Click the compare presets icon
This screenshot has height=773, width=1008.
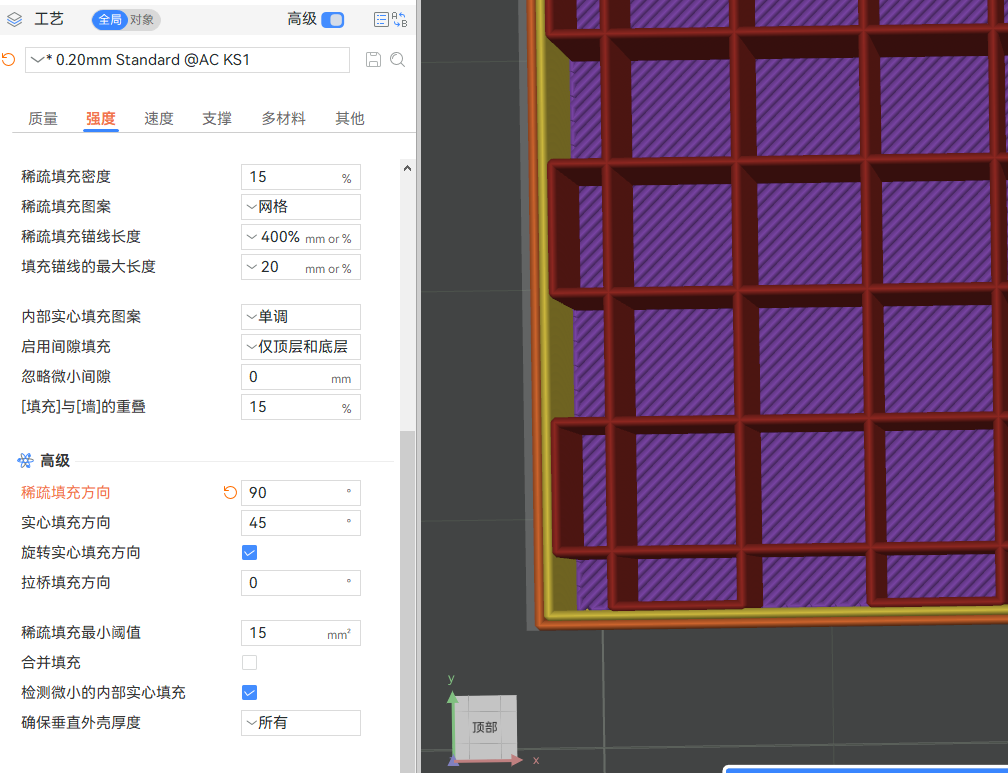point(399,20)
